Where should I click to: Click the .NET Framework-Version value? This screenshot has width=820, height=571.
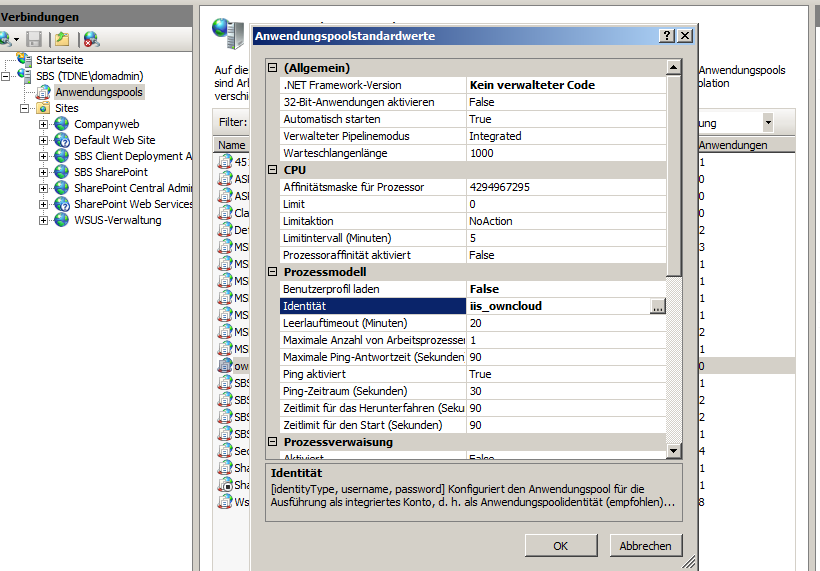point(566,85)
